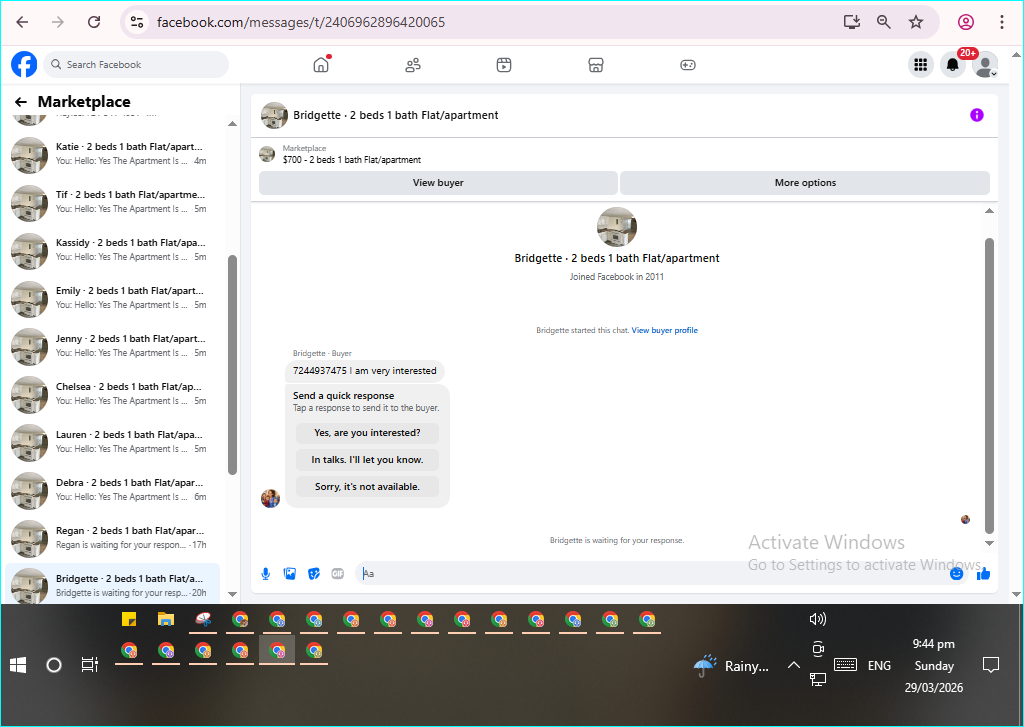The height and width of the screenshot is (727, 1024).
Task: Open the volume speaker icon
Action: click(x=818, y=619)
